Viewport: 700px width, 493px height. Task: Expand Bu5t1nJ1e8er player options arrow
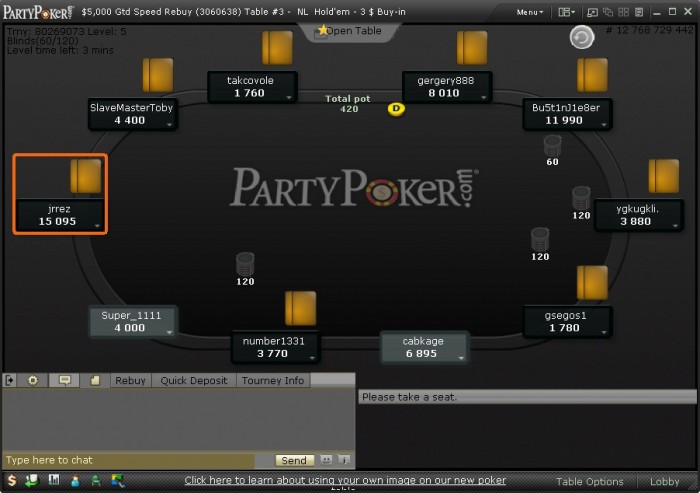tap(604, 124)
